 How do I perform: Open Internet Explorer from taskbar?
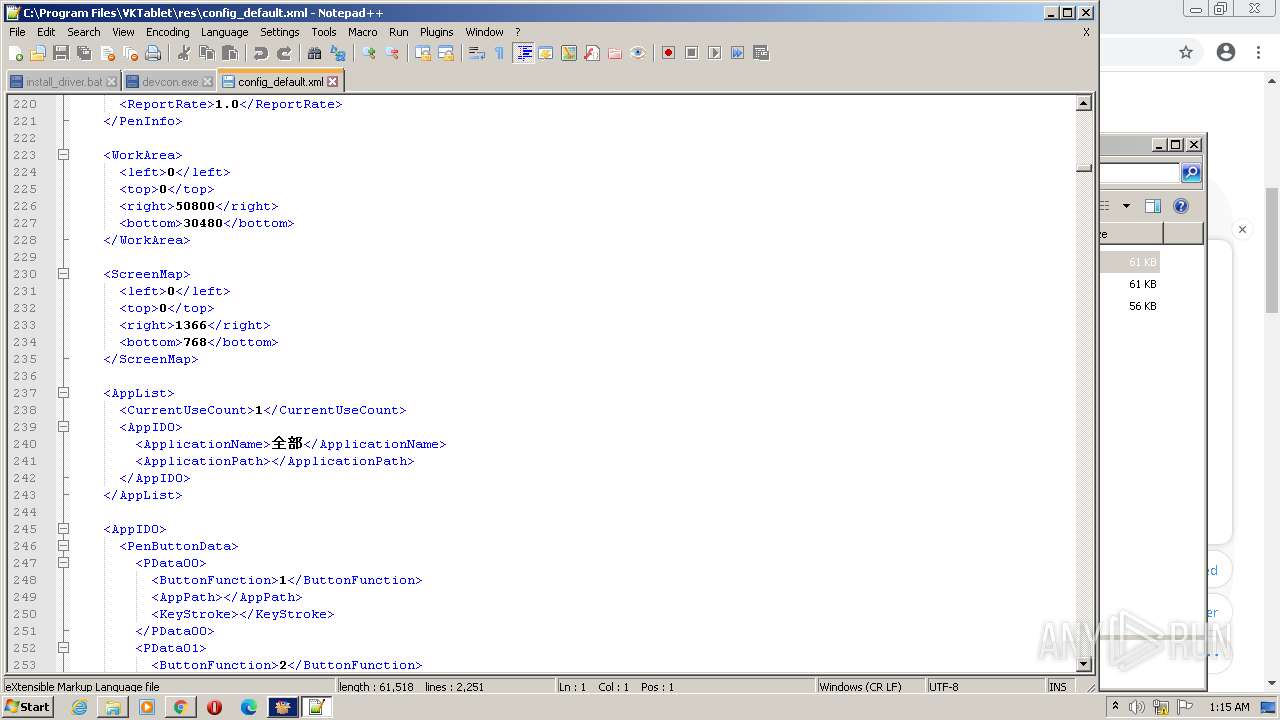click(x=79, y=707)
